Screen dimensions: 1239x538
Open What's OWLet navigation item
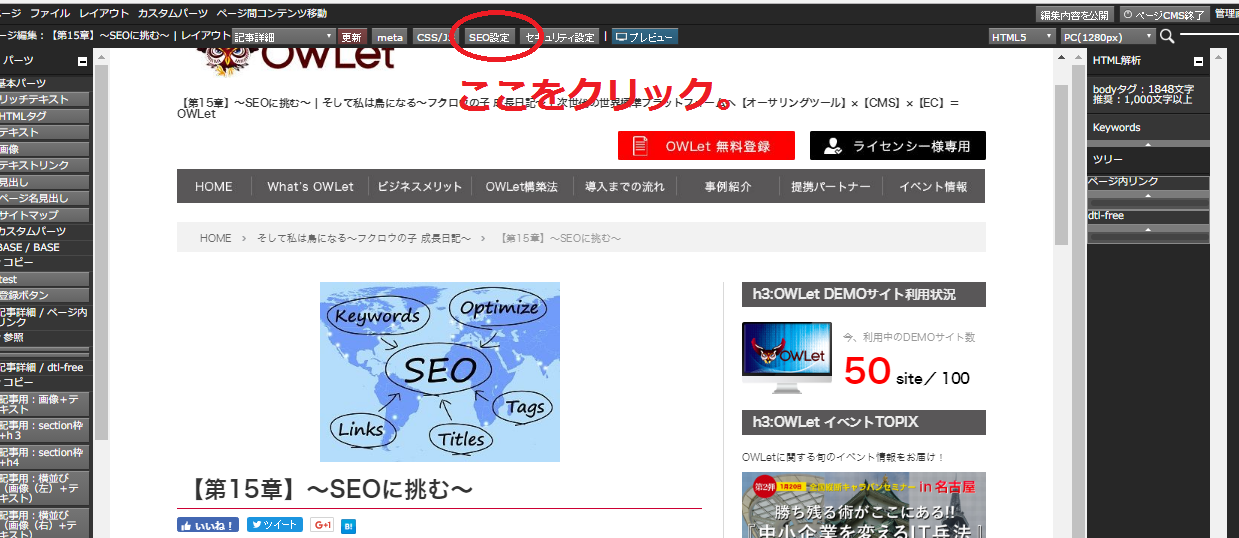click(x=310, y=186)
